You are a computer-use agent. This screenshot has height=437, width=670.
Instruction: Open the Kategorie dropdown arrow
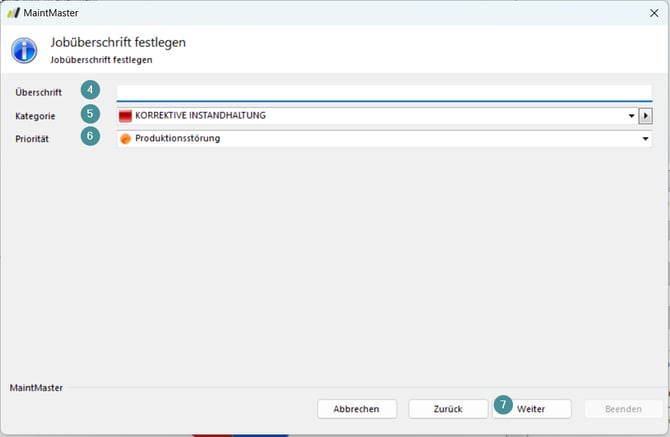(x=631, y=116)
